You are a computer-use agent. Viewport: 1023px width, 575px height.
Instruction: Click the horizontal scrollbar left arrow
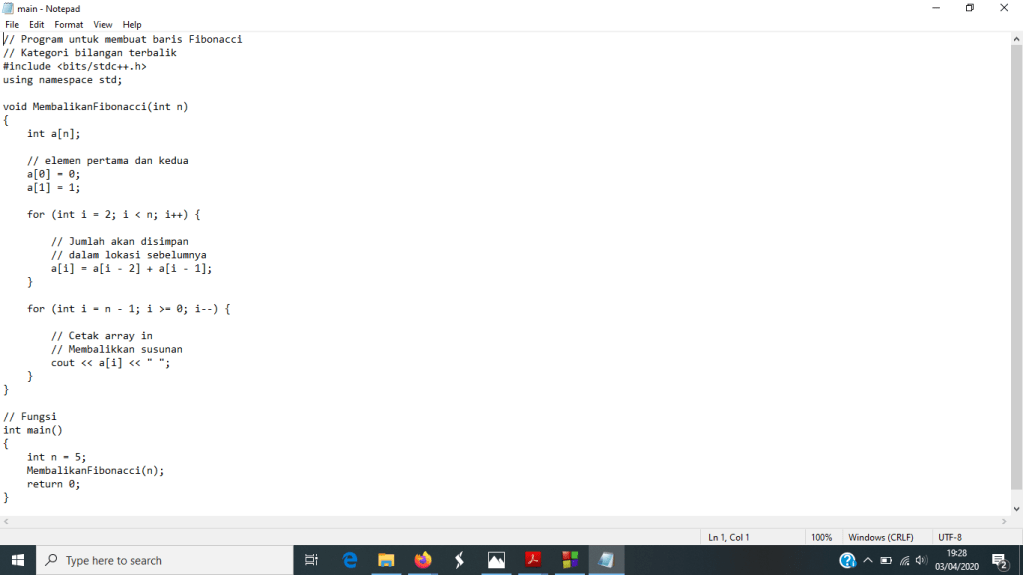(6, 521)
